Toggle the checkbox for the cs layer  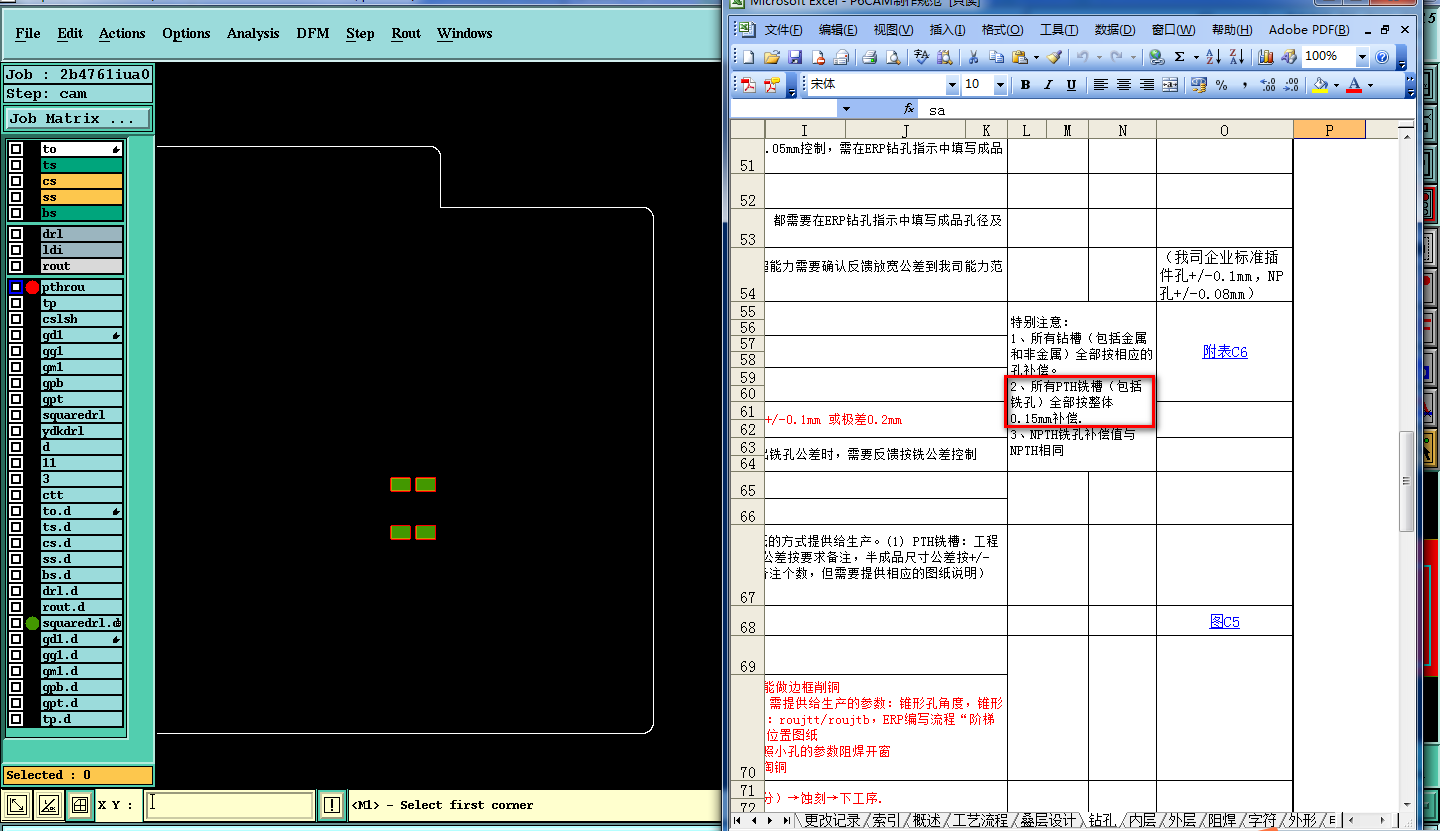pos(16,181)
